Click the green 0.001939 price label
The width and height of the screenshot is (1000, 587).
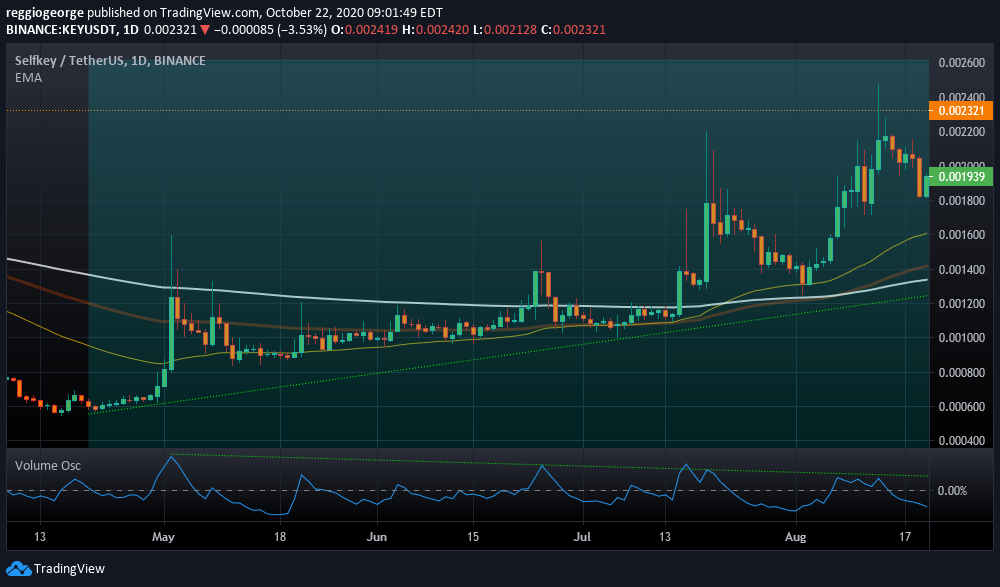961,177
